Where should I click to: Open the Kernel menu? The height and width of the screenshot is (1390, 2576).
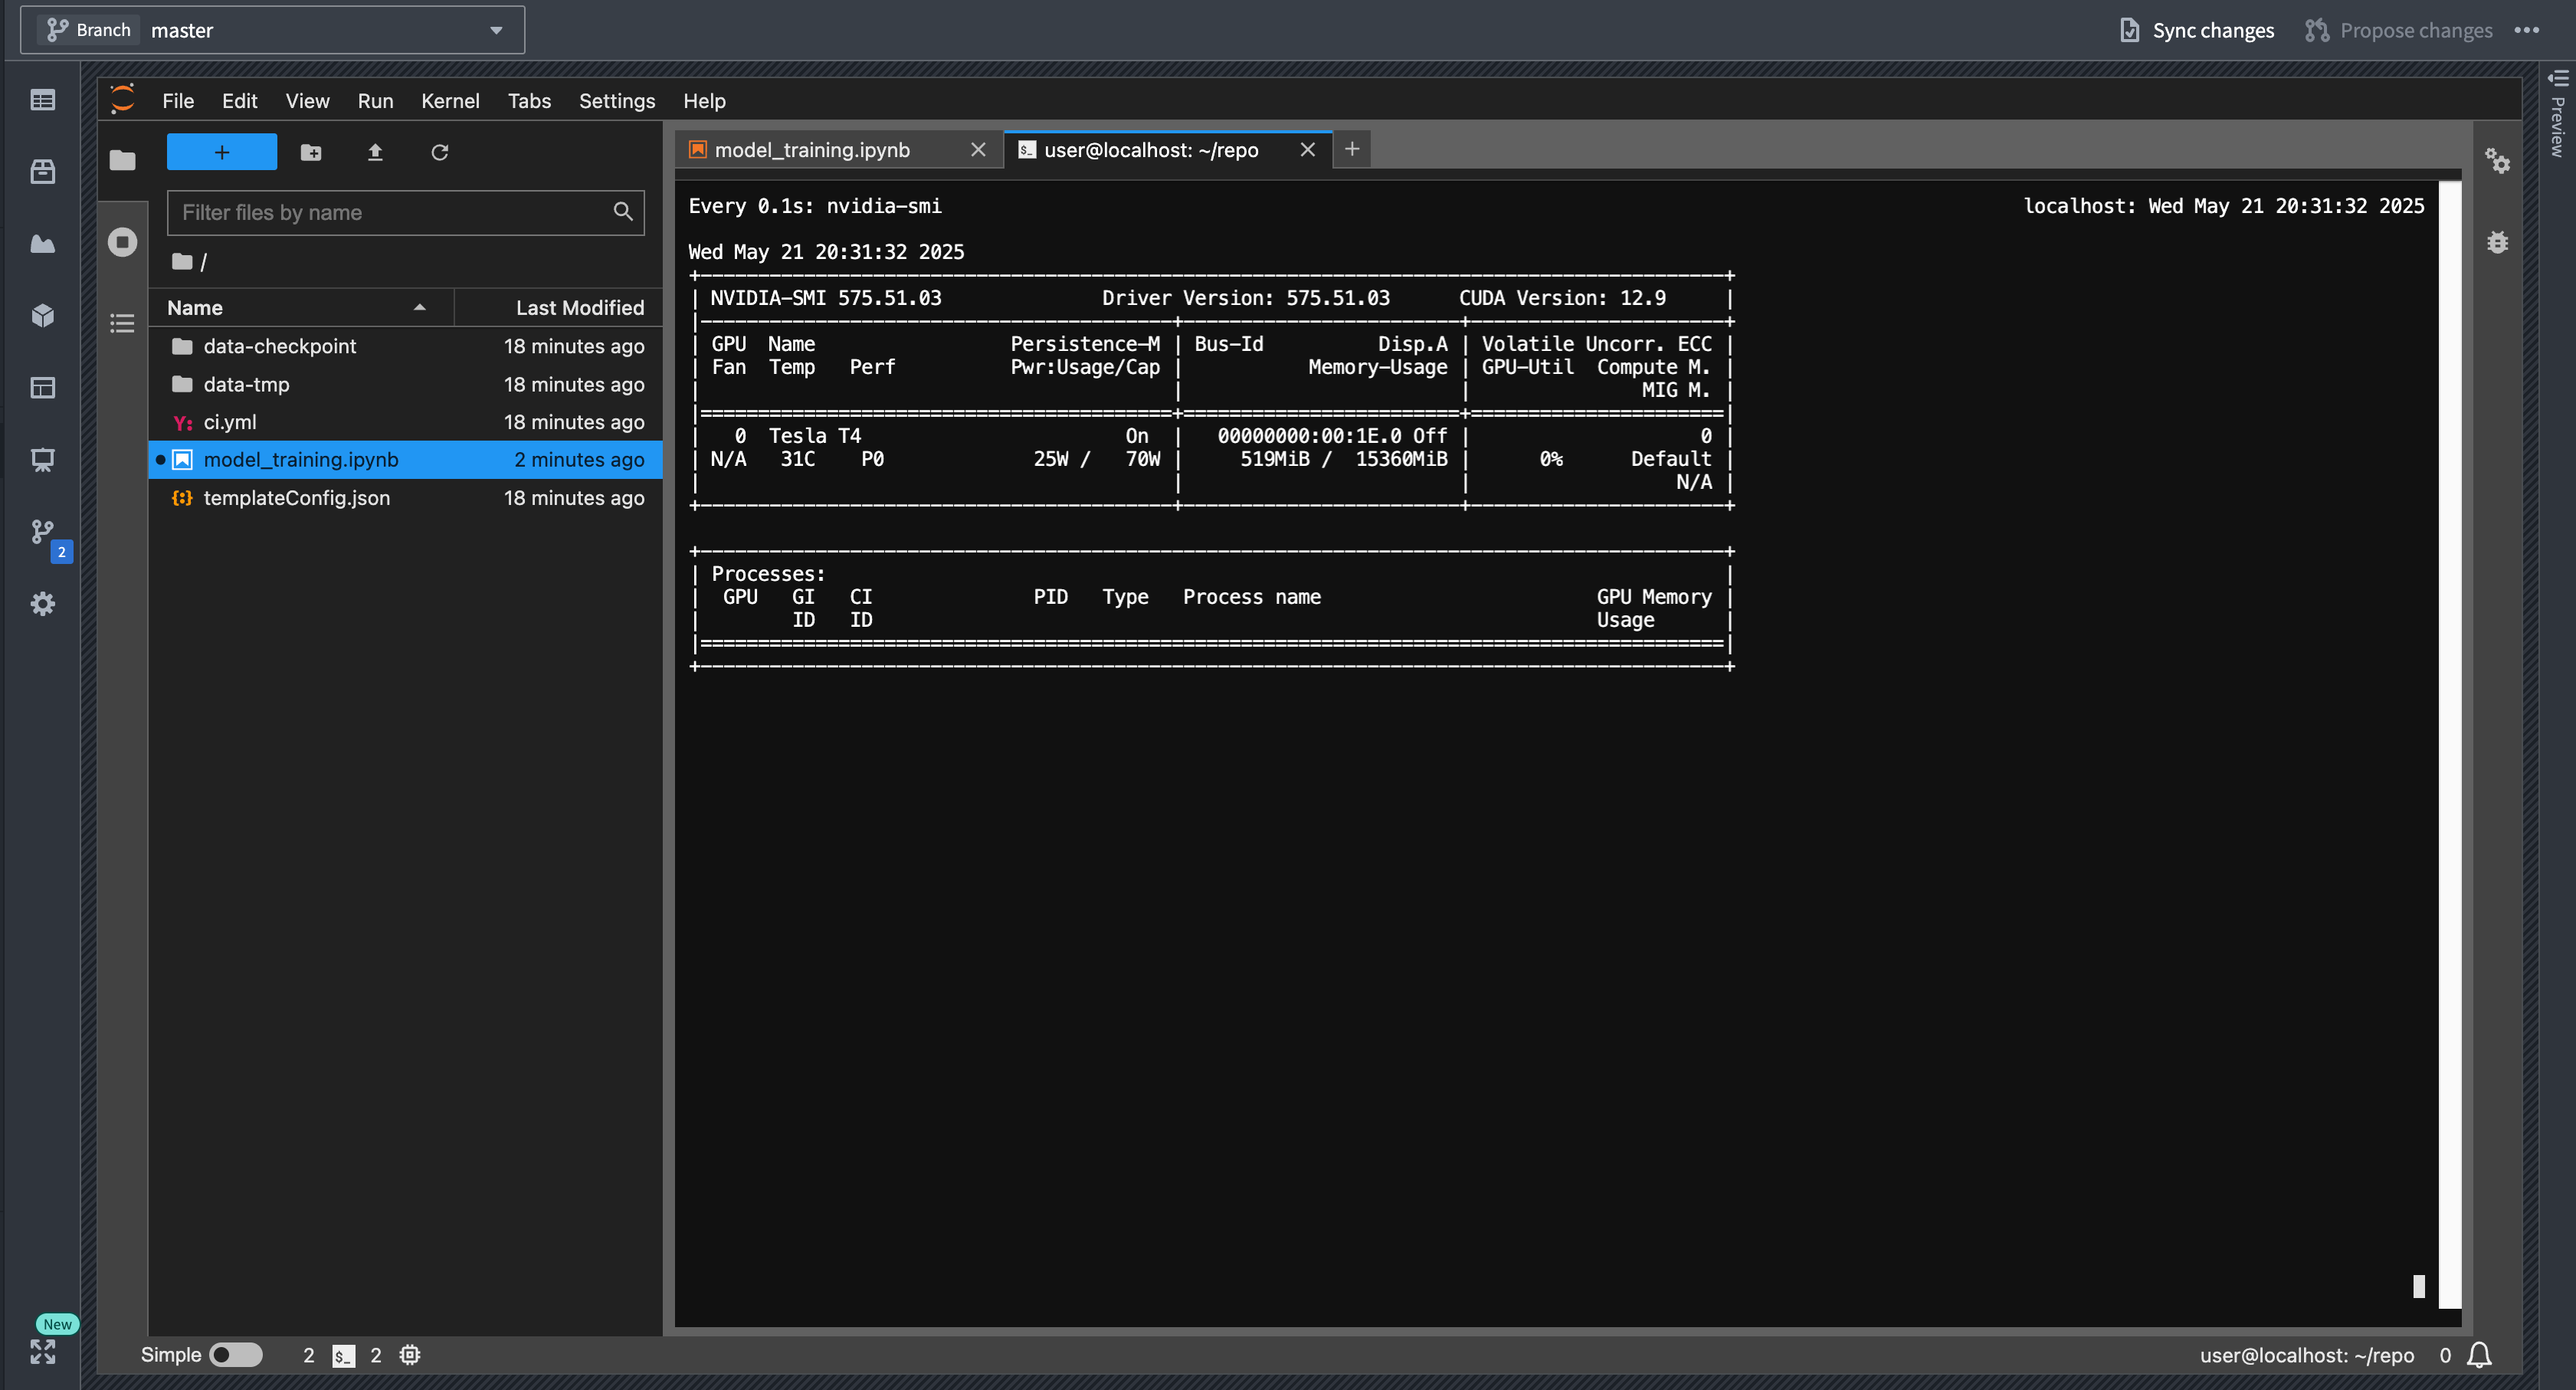pyautogui.click(x=450, y=100)
